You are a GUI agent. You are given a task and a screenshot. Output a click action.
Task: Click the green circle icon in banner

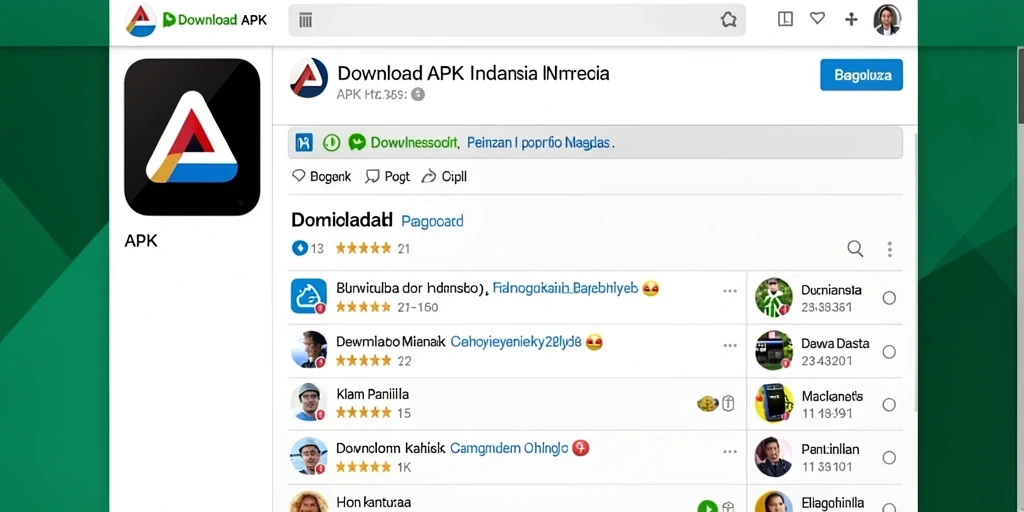point(331,142)
